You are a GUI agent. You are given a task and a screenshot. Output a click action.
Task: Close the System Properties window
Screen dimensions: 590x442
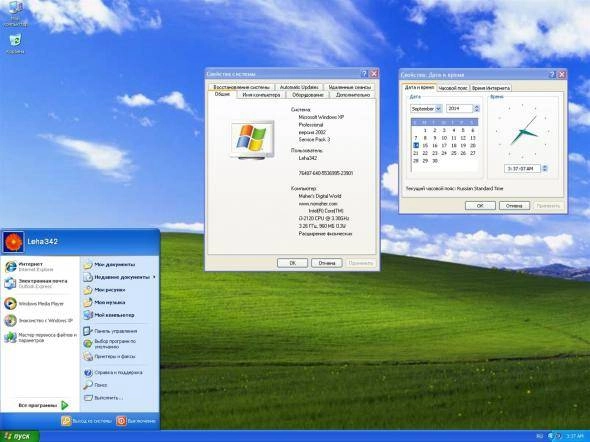[x=374, y=74]
